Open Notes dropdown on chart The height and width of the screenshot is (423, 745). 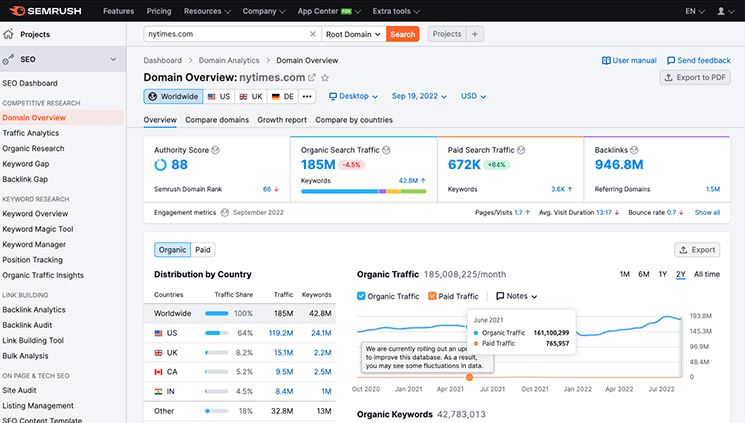(516, 296)
